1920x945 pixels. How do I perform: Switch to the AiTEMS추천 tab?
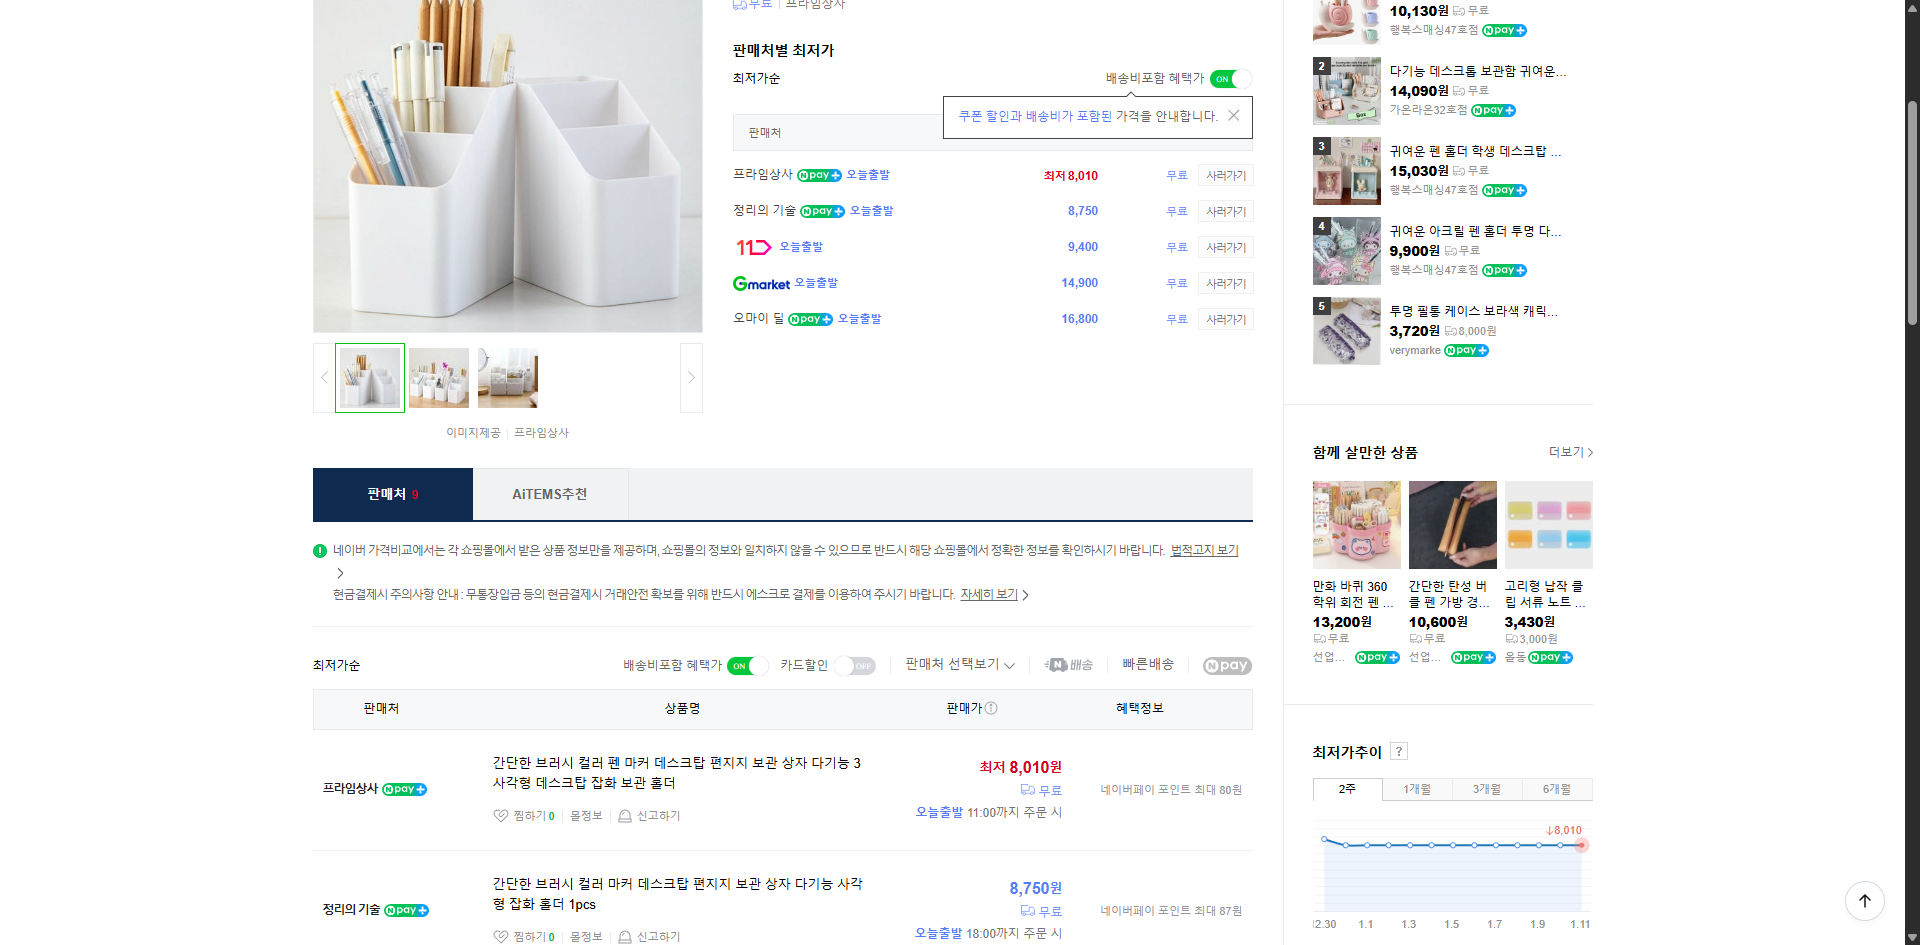[x=549, y=493]
